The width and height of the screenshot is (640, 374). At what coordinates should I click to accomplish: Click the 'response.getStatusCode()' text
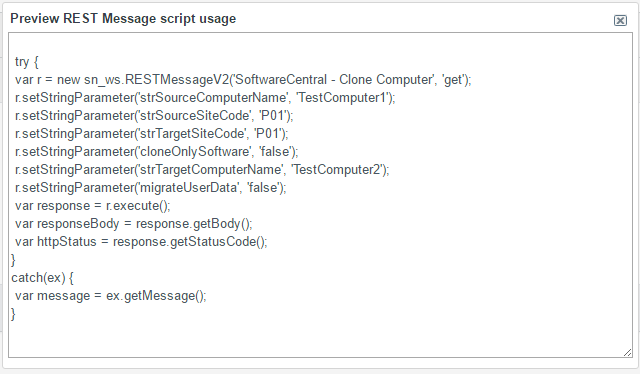[x=189, y=241]
